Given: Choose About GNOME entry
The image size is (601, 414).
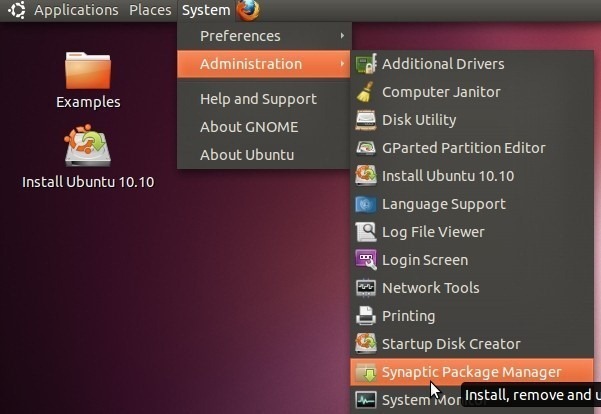Looking at the screenshot, I should click(x=249, y=127).
